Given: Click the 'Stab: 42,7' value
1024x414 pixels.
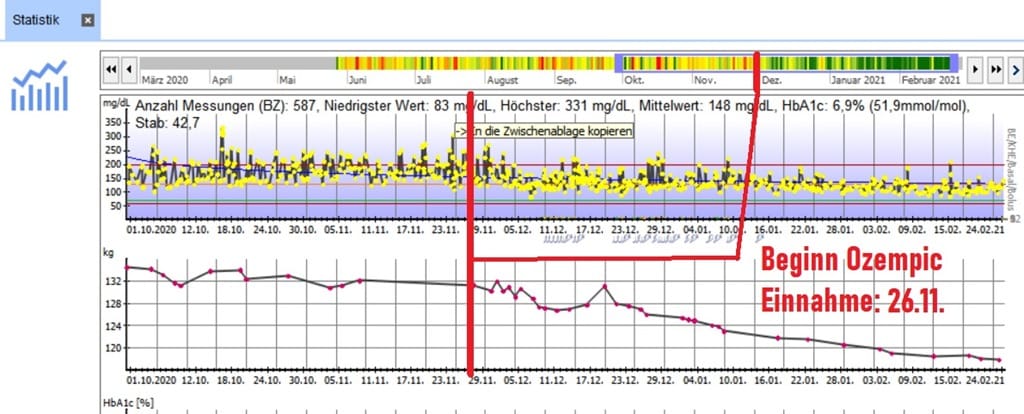Looking at the screenshot, I should click(x=167, y=122).
